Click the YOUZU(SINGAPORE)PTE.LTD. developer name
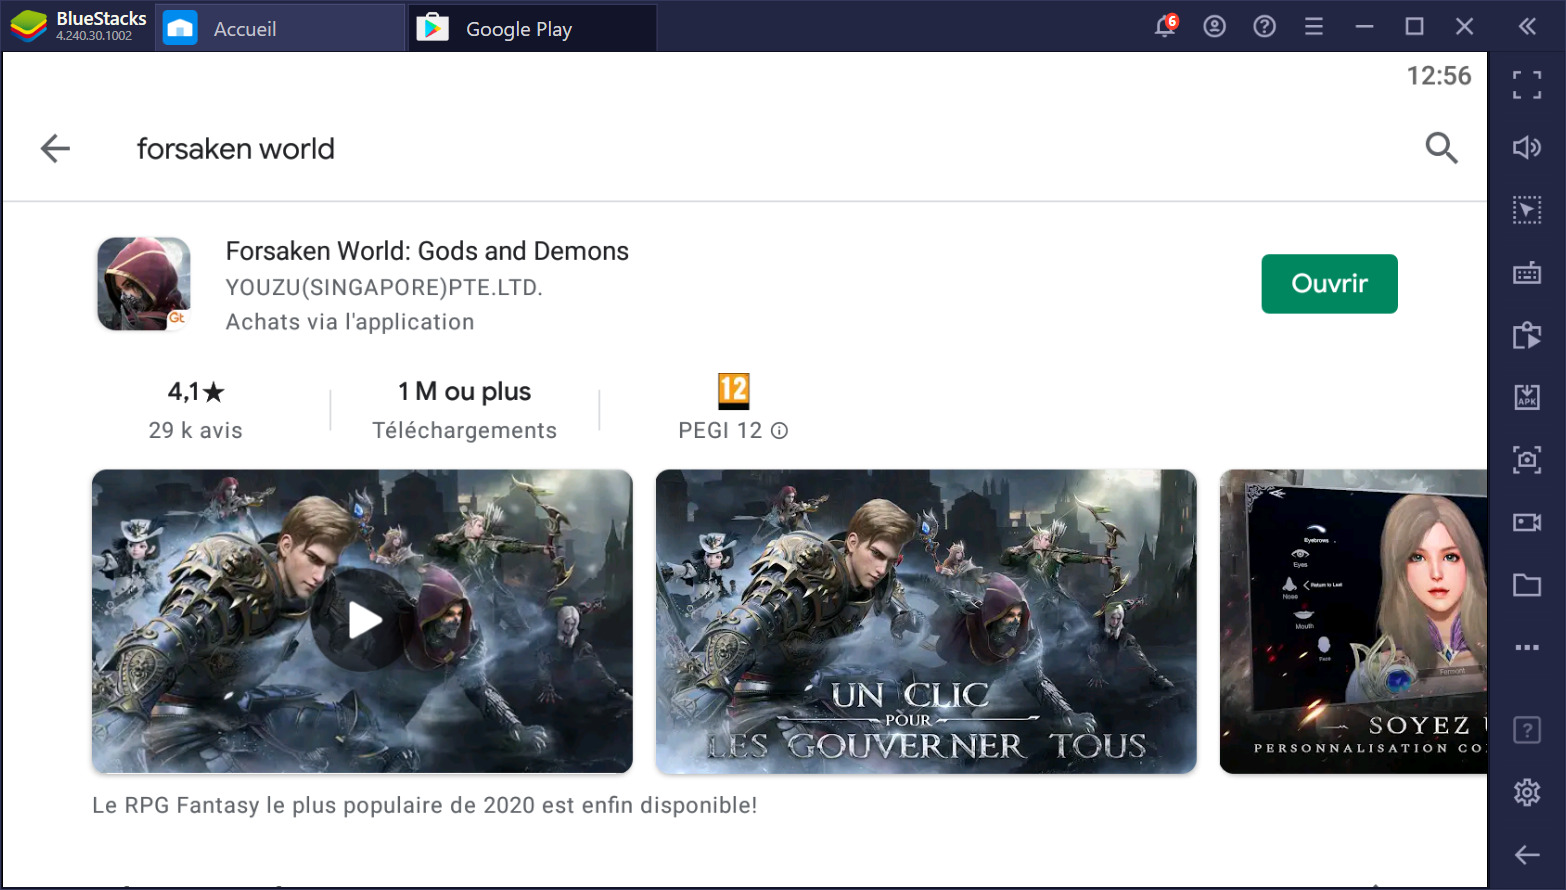This screenshot has width=1566, height=890. (x=384, y=288)
